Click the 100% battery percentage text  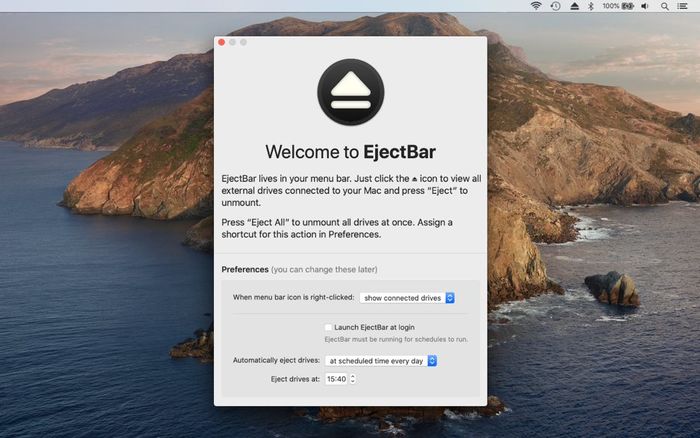coord(611,6)
